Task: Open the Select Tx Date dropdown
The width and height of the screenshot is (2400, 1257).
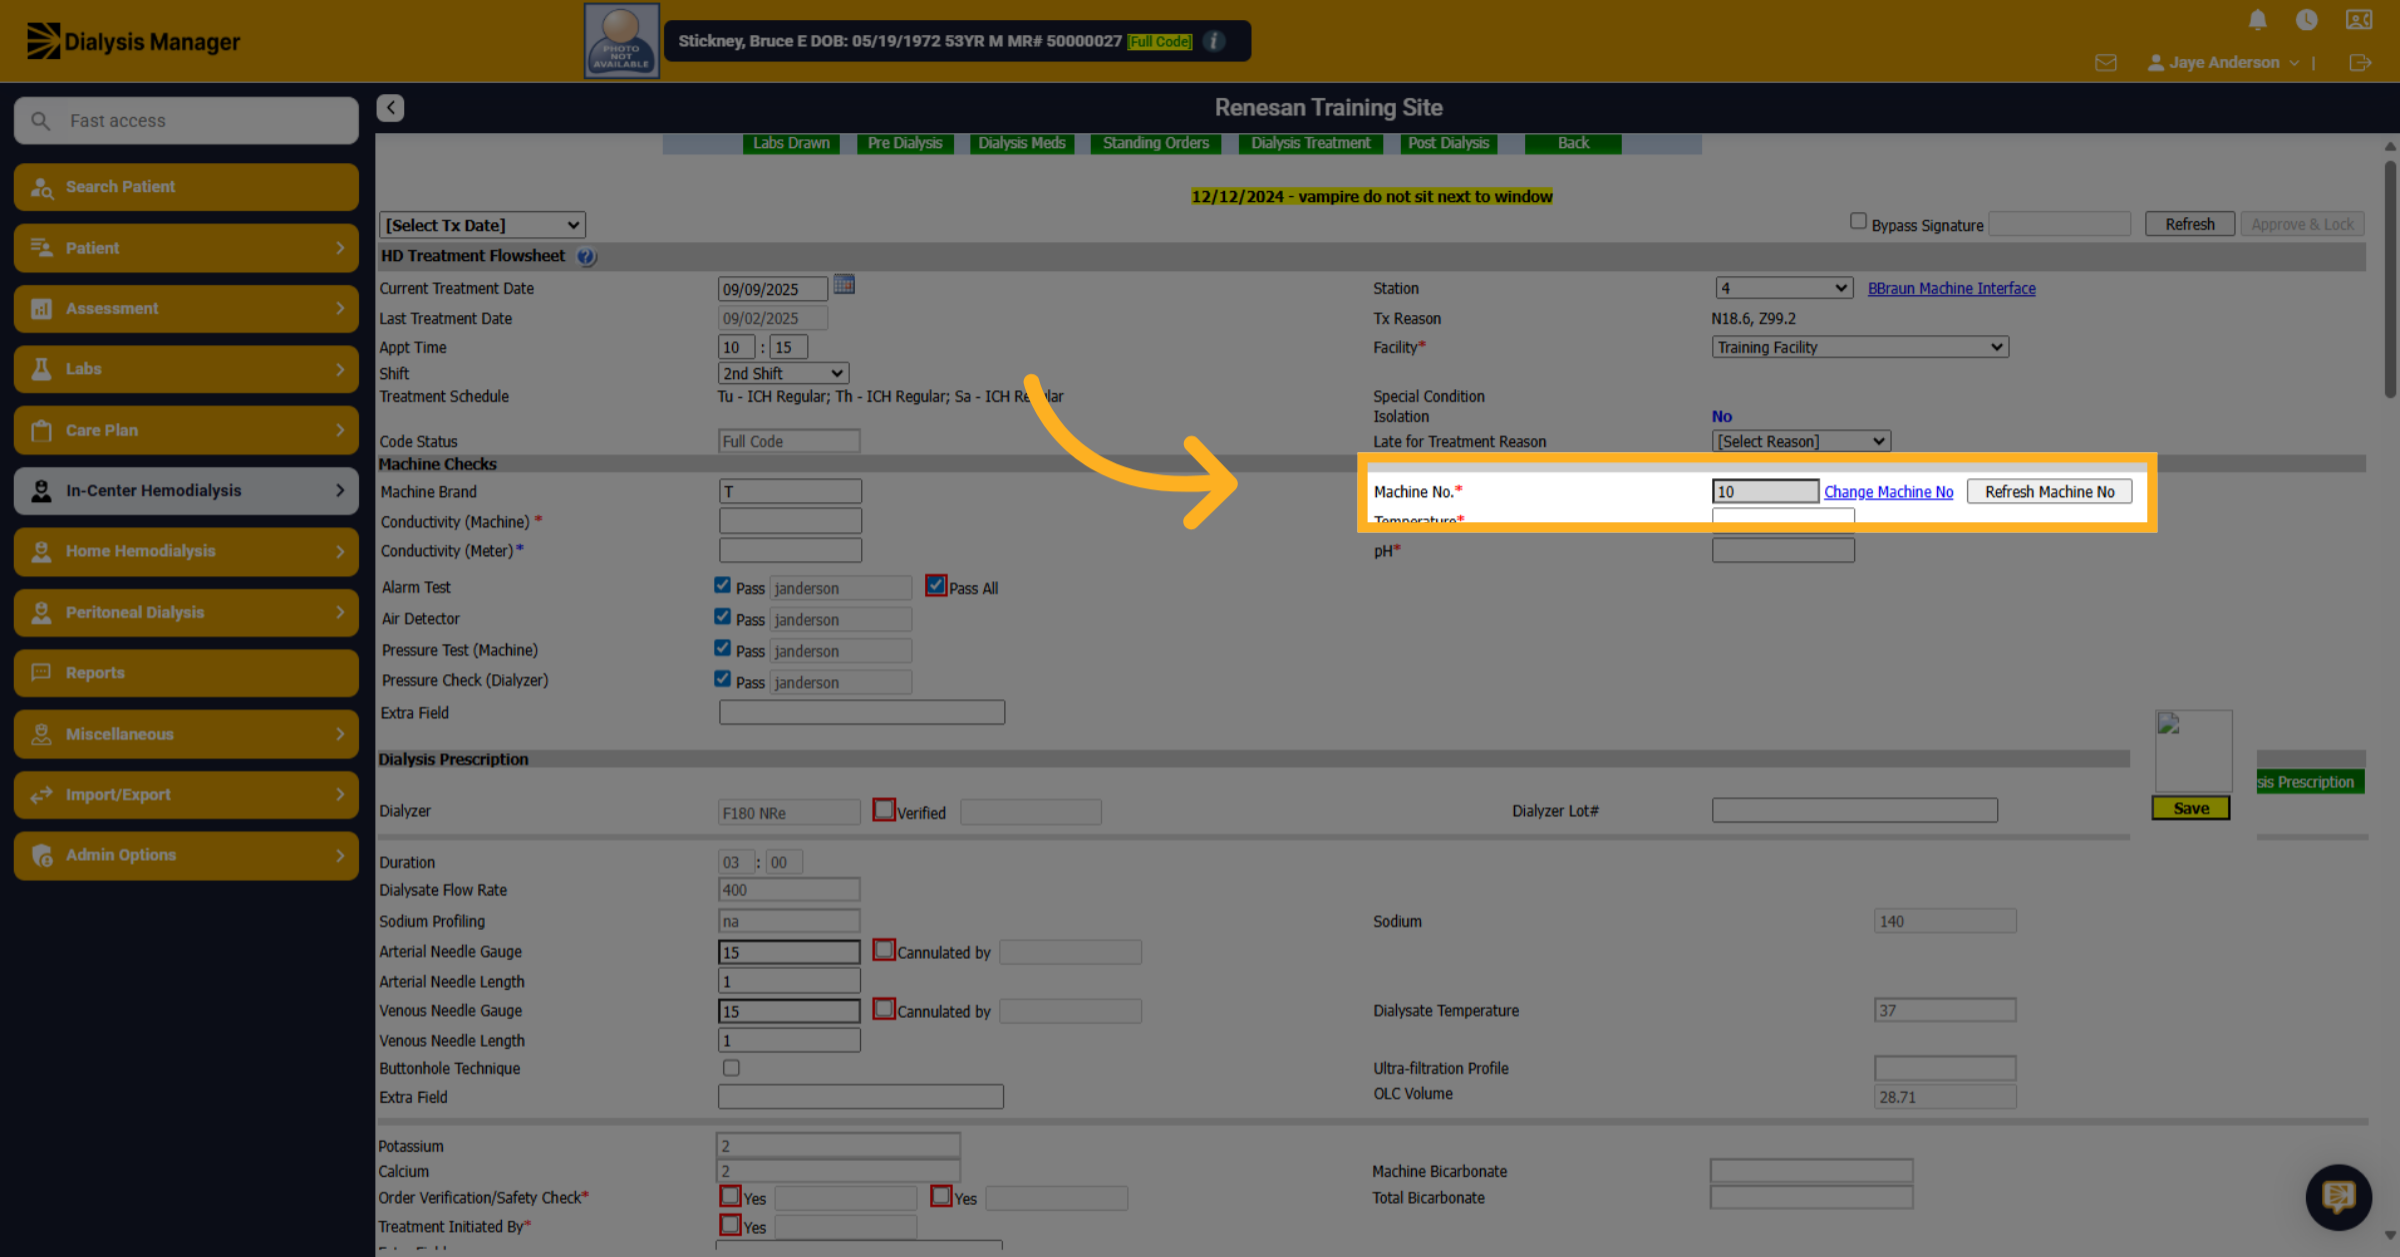Action: coord(482,225)
